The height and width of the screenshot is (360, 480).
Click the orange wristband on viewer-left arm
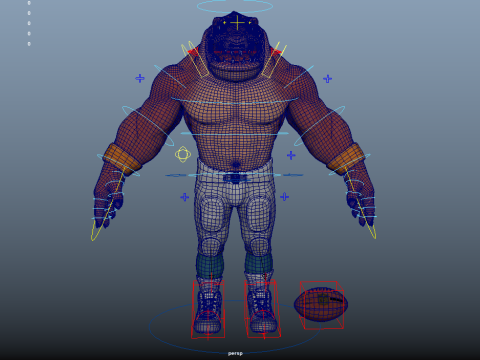(122, 158)
